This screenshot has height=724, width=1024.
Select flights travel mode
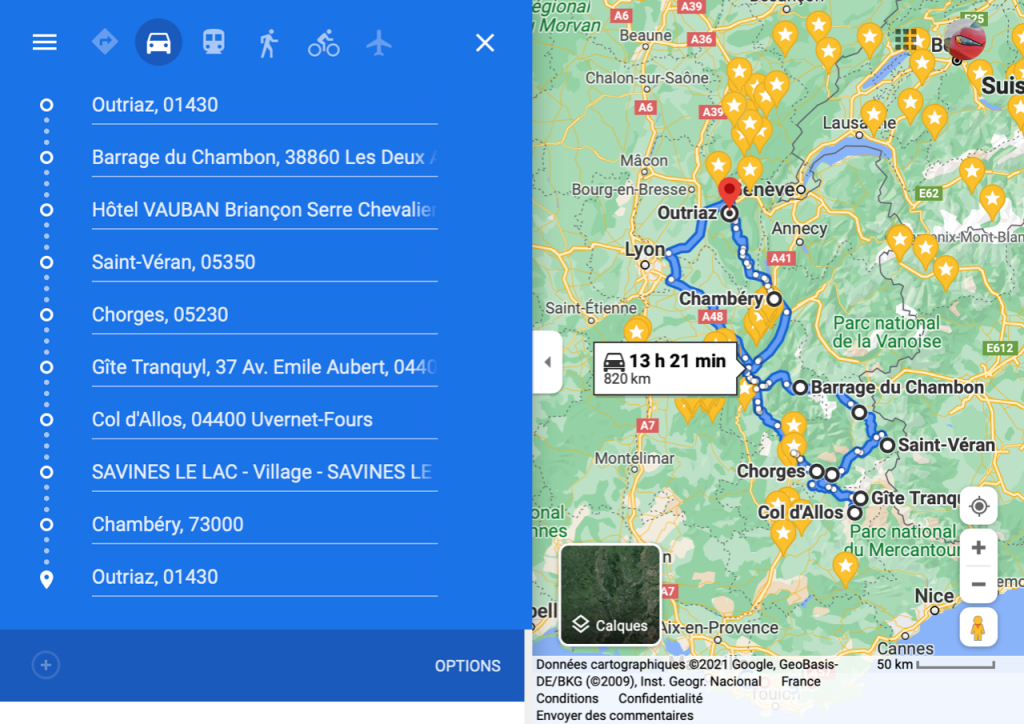pos(379,43)
